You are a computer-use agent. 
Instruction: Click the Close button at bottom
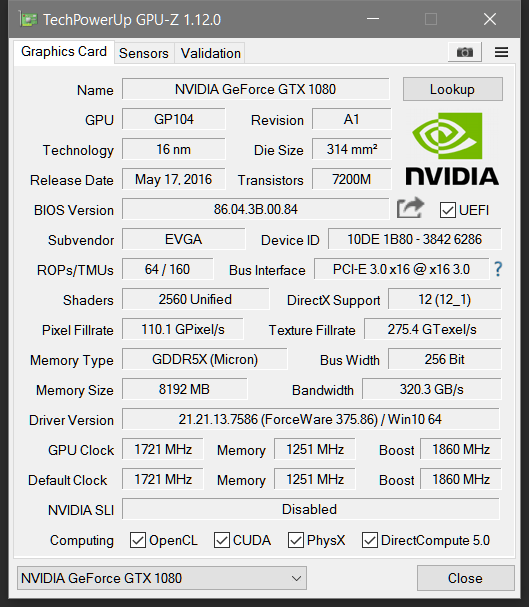[x=466, y=578]
